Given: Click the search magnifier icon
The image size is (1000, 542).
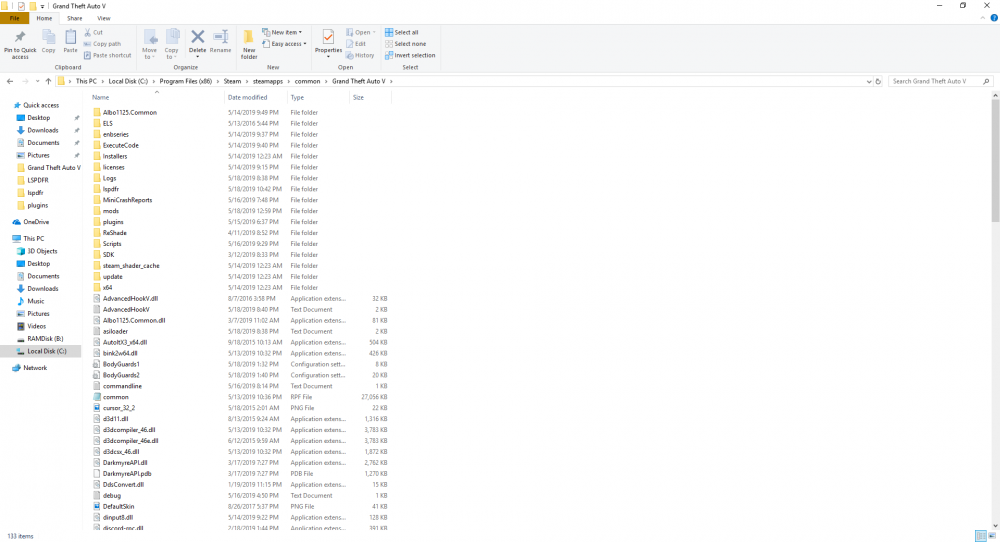Looking at the screenshot, I should tap(986, 82).
